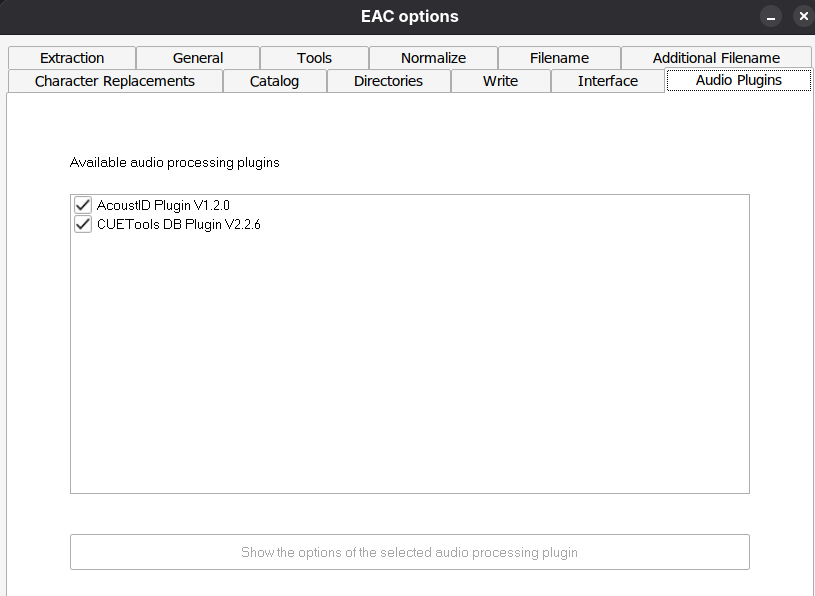Screen dimensions: 815x596
Task: Go to the Write tab
Action: coord(500,81)
